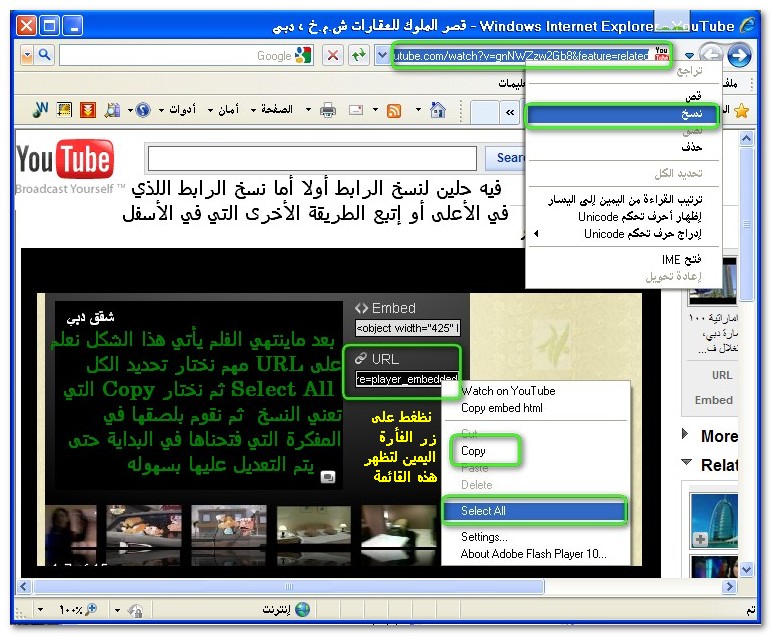The image size is (772, 636).
Task: Click the yellow screenshot-style icon beside the W icon
Action: pyautogui.click(x=64, y=110)
